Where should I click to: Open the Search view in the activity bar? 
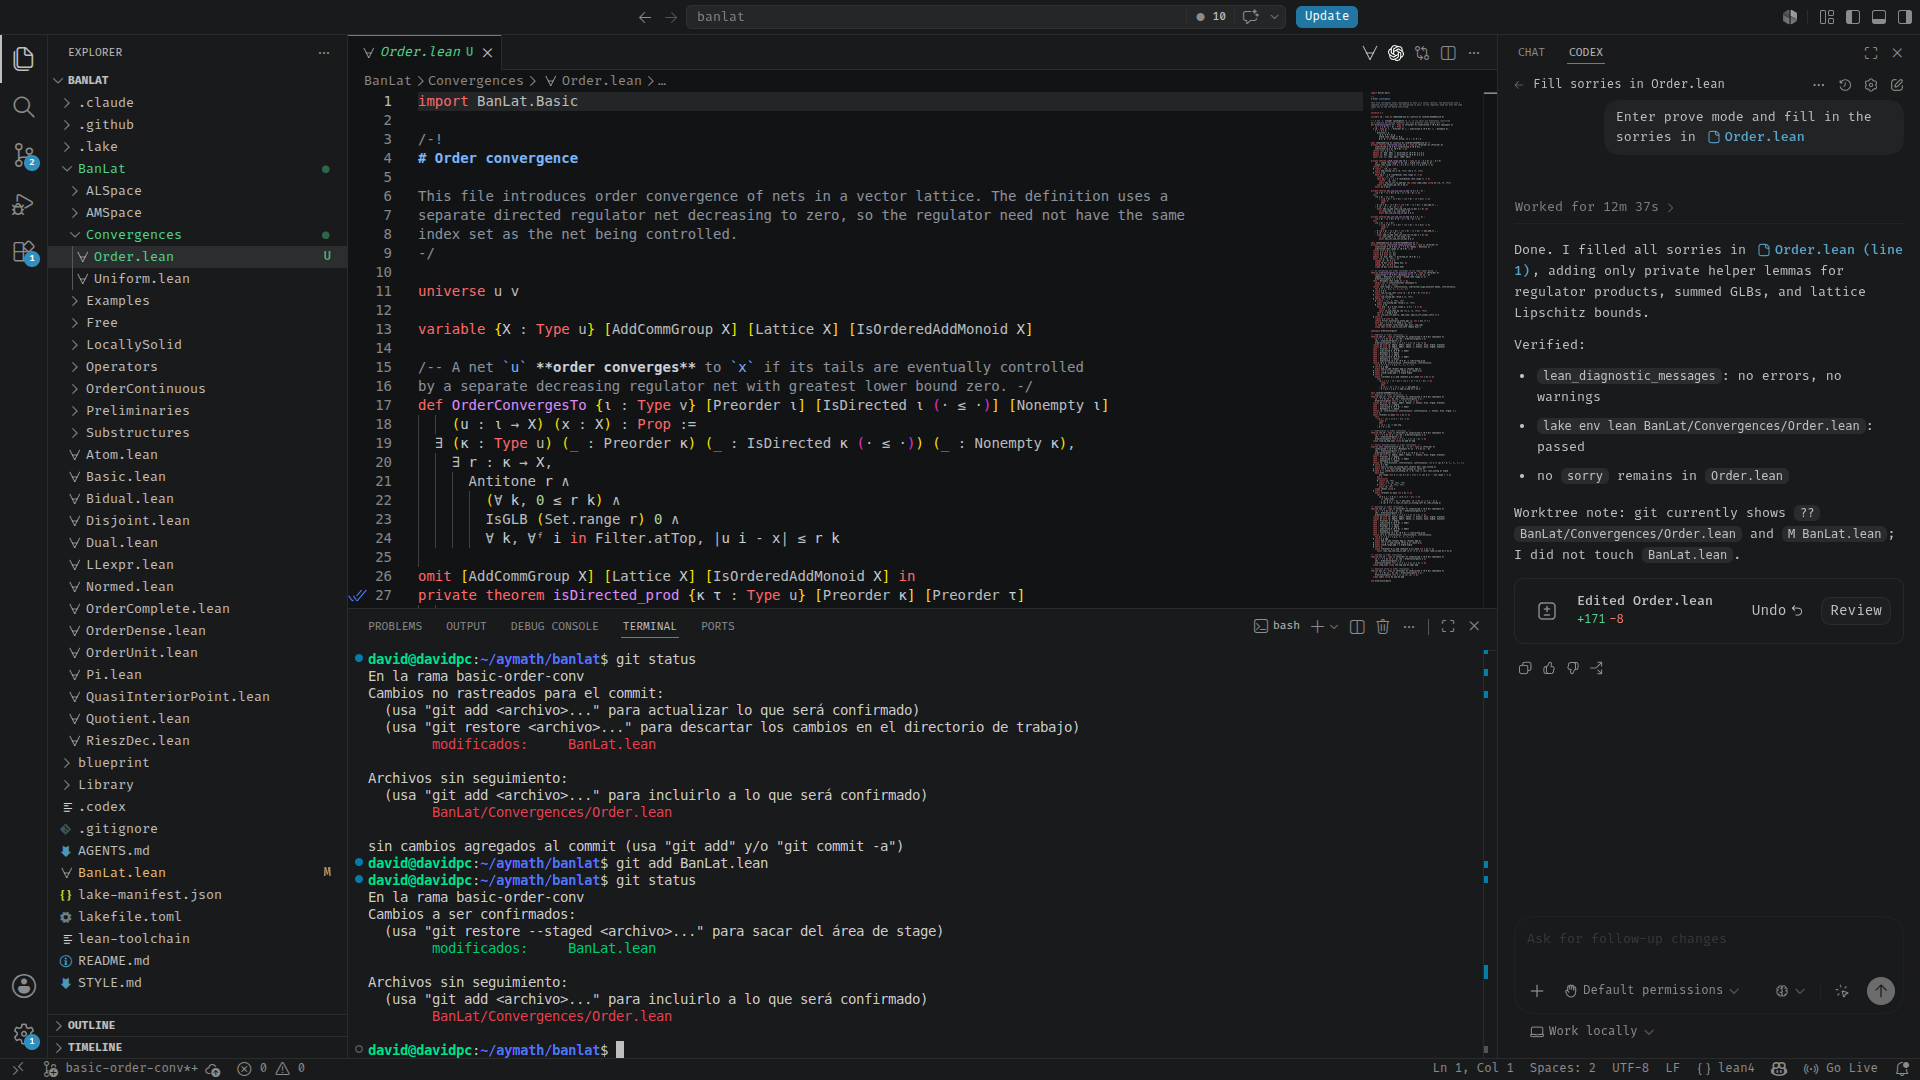point(24,107)
